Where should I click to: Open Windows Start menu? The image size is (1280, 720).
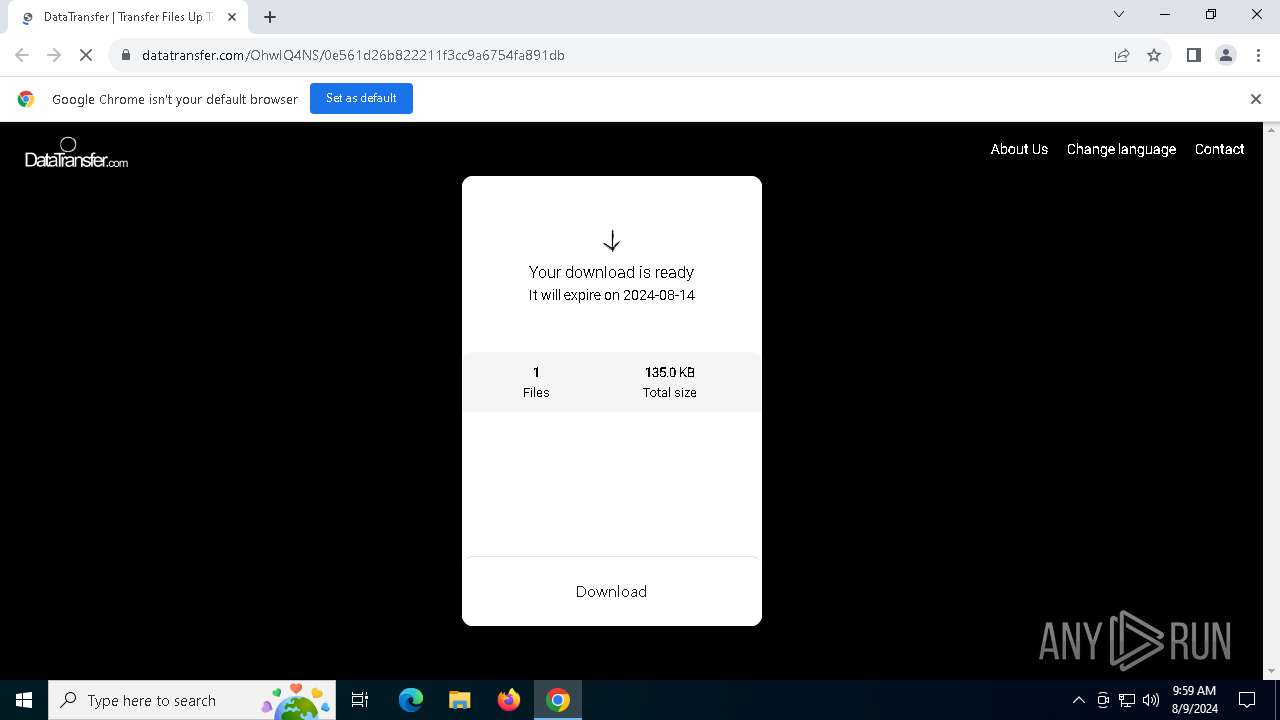click(24, 700)
